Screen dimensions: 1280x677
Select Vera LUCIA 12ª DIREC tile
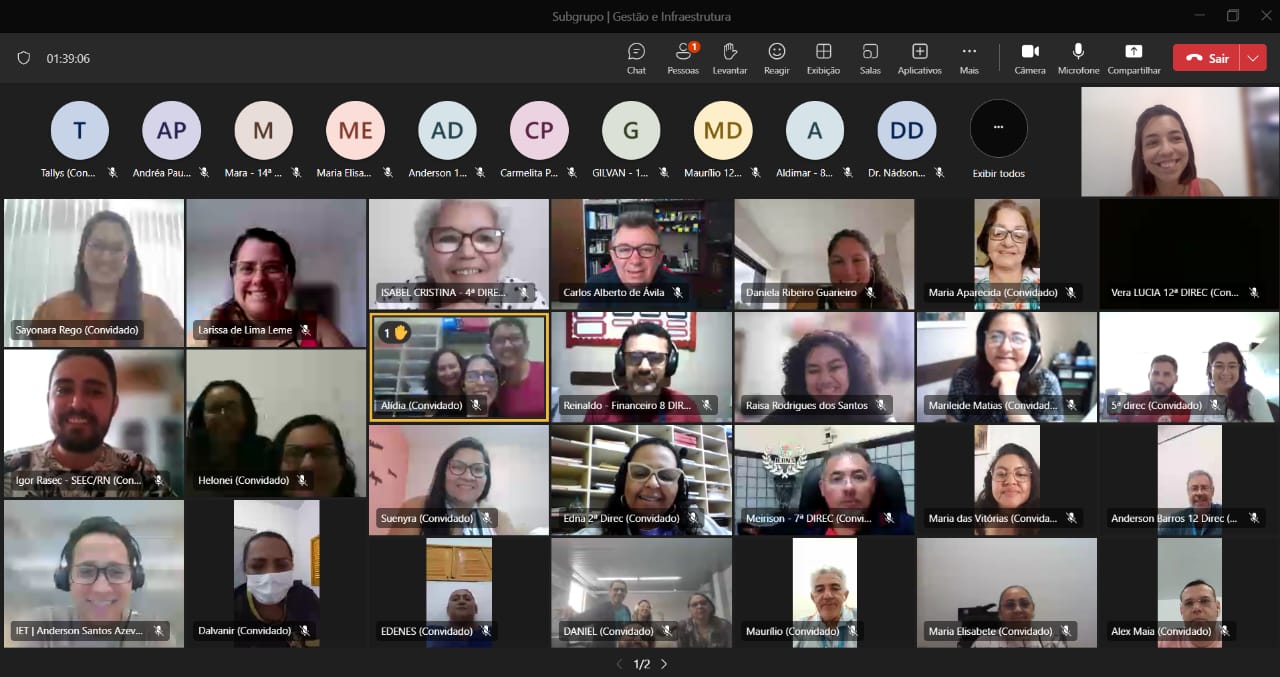coord(1189,254)
